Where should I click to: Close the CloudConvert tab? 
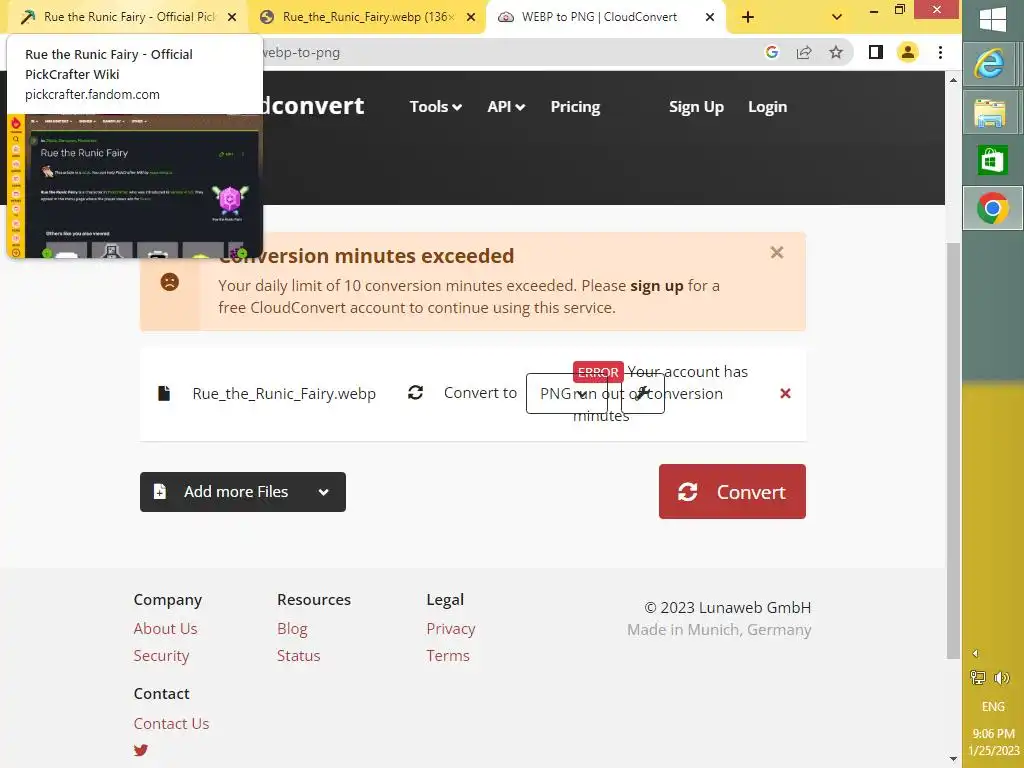pyautogui.click(x=710, y=17)
